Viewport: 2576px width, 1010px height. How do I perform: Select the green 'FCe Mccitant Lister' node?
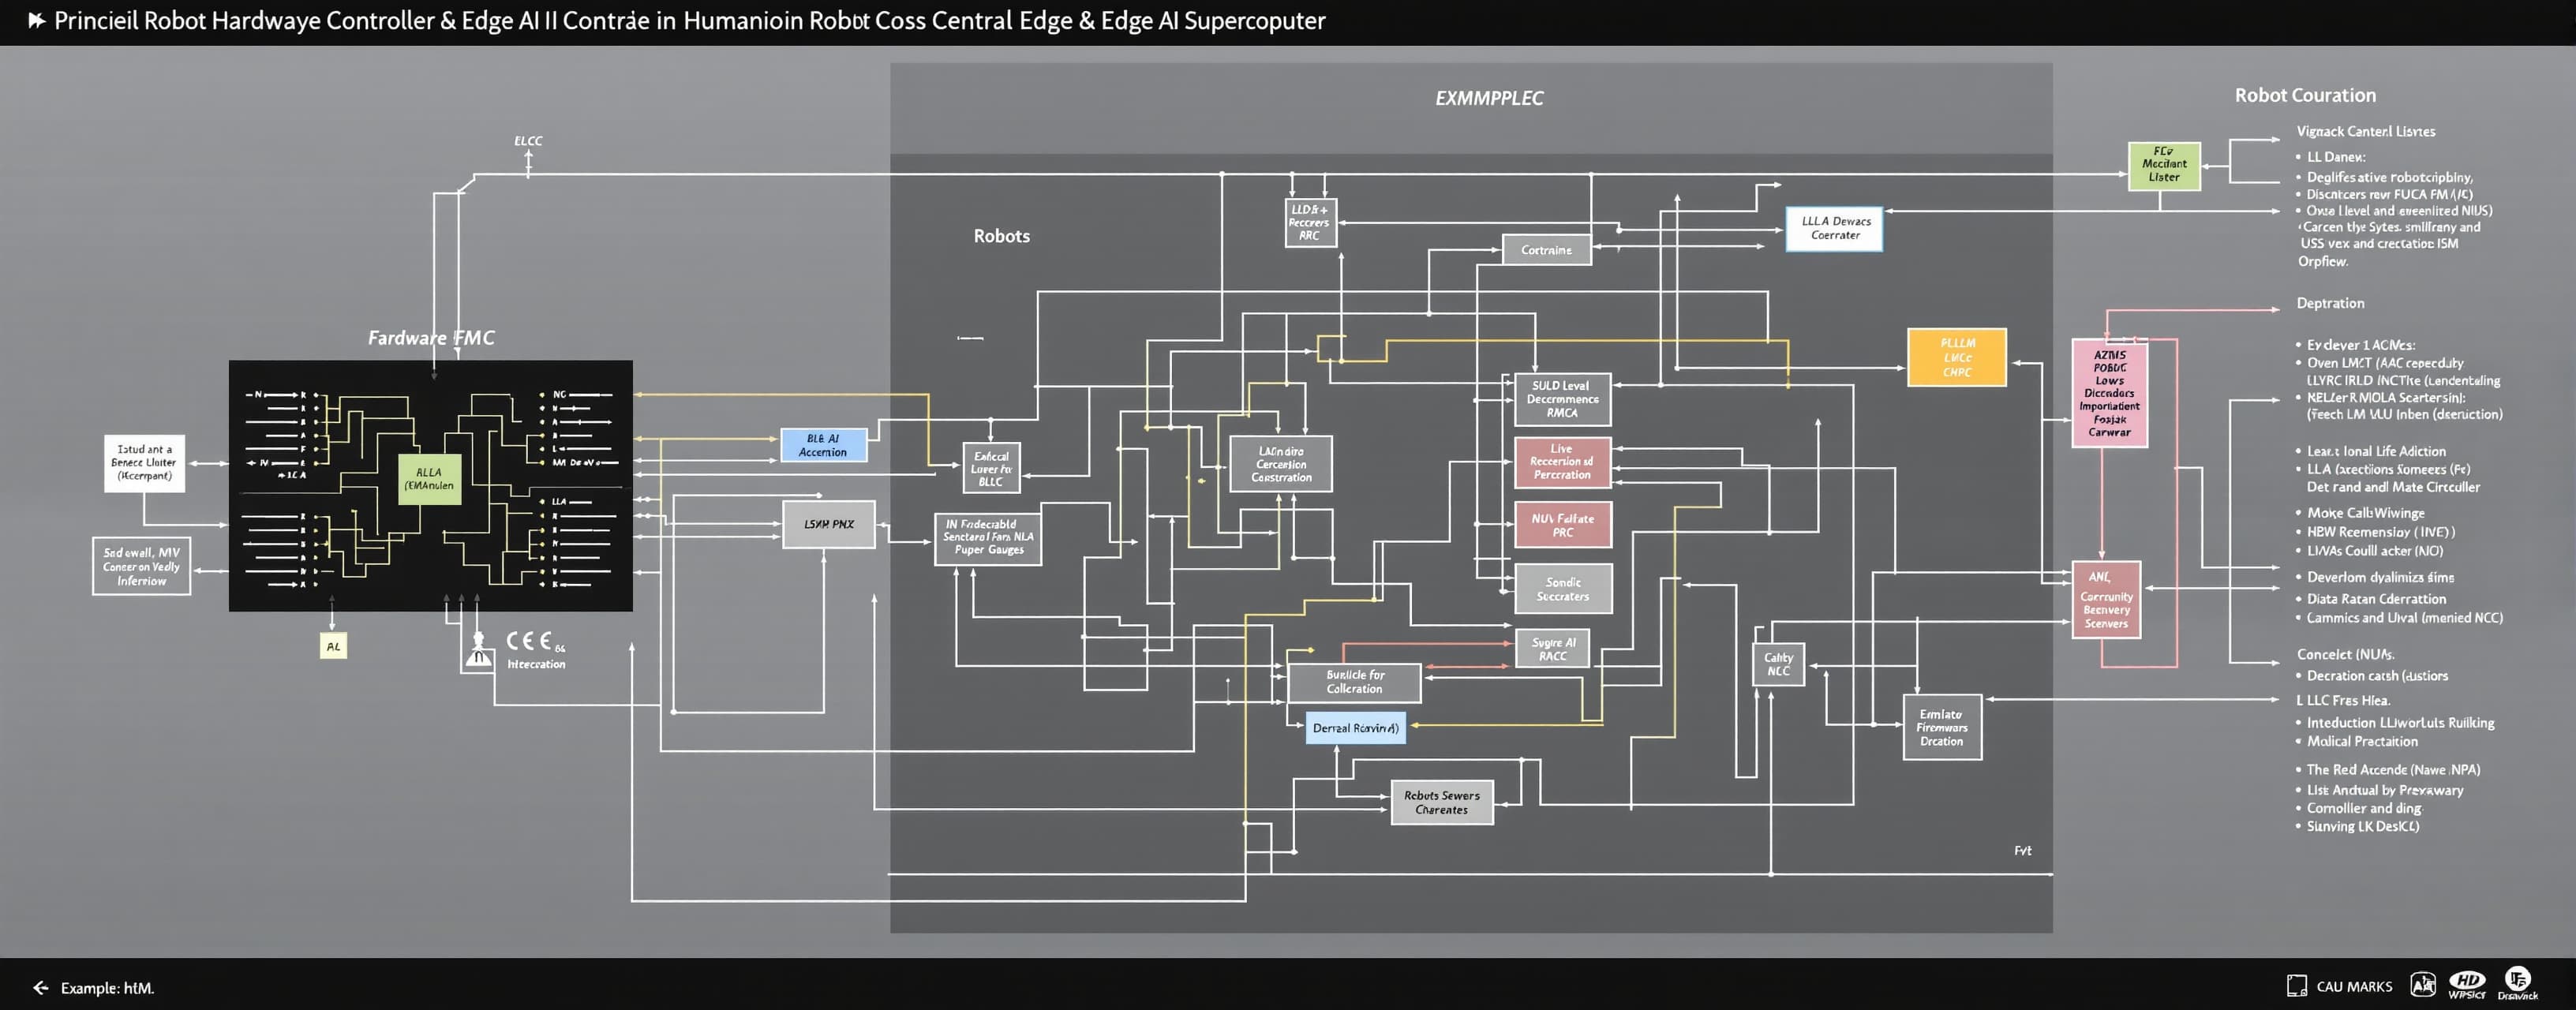tap(2164, 165)
